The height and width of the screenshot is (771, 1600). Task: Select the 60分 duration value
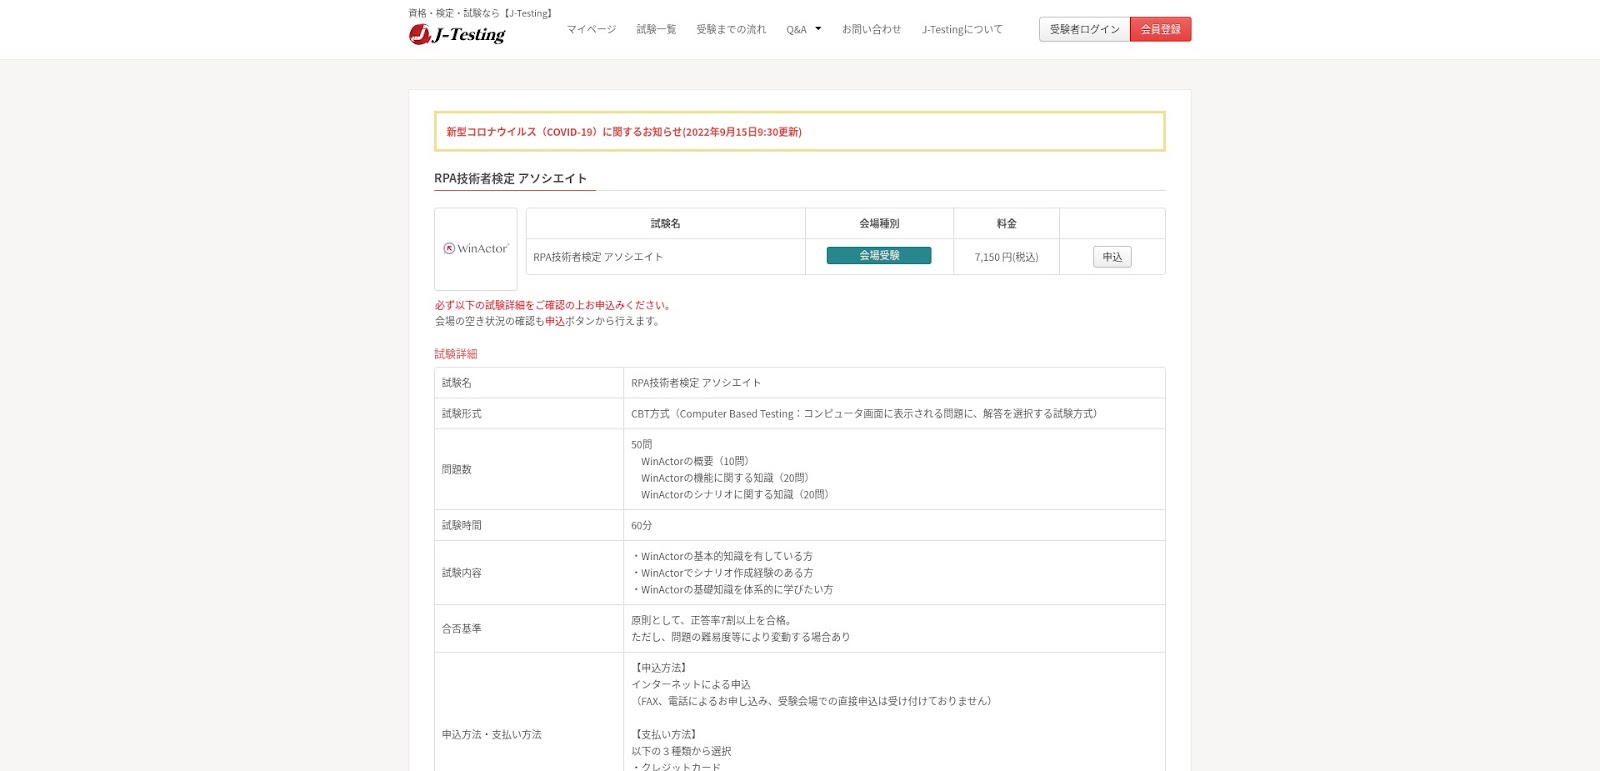[641, 526]
